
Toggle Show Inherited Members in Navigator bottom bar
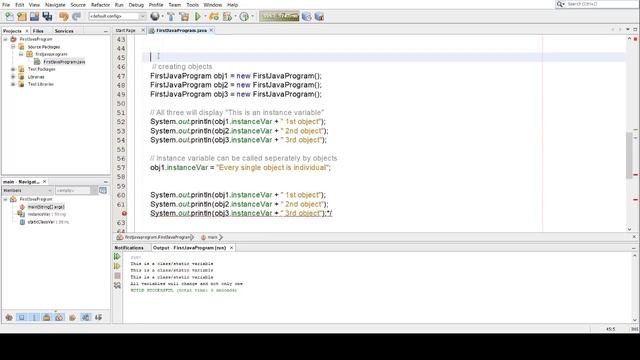point(9,317)
